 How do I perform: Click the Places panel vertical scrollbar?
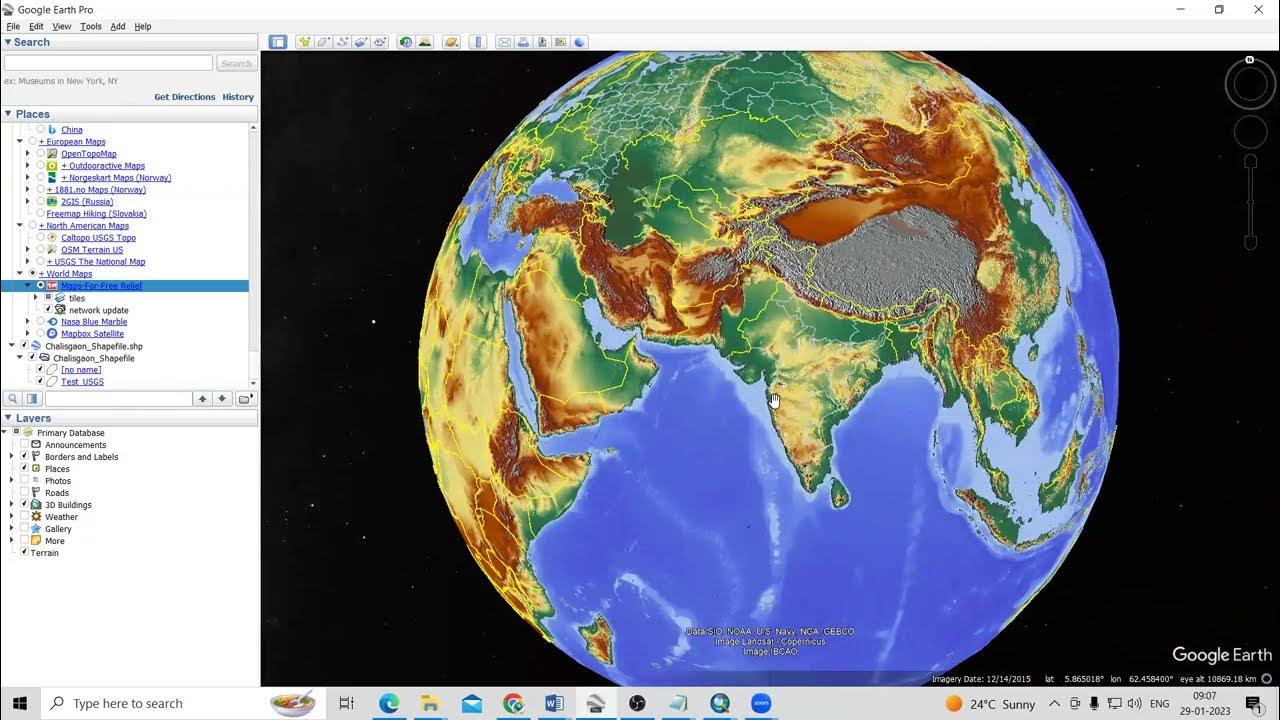click(x=253, y=255)
